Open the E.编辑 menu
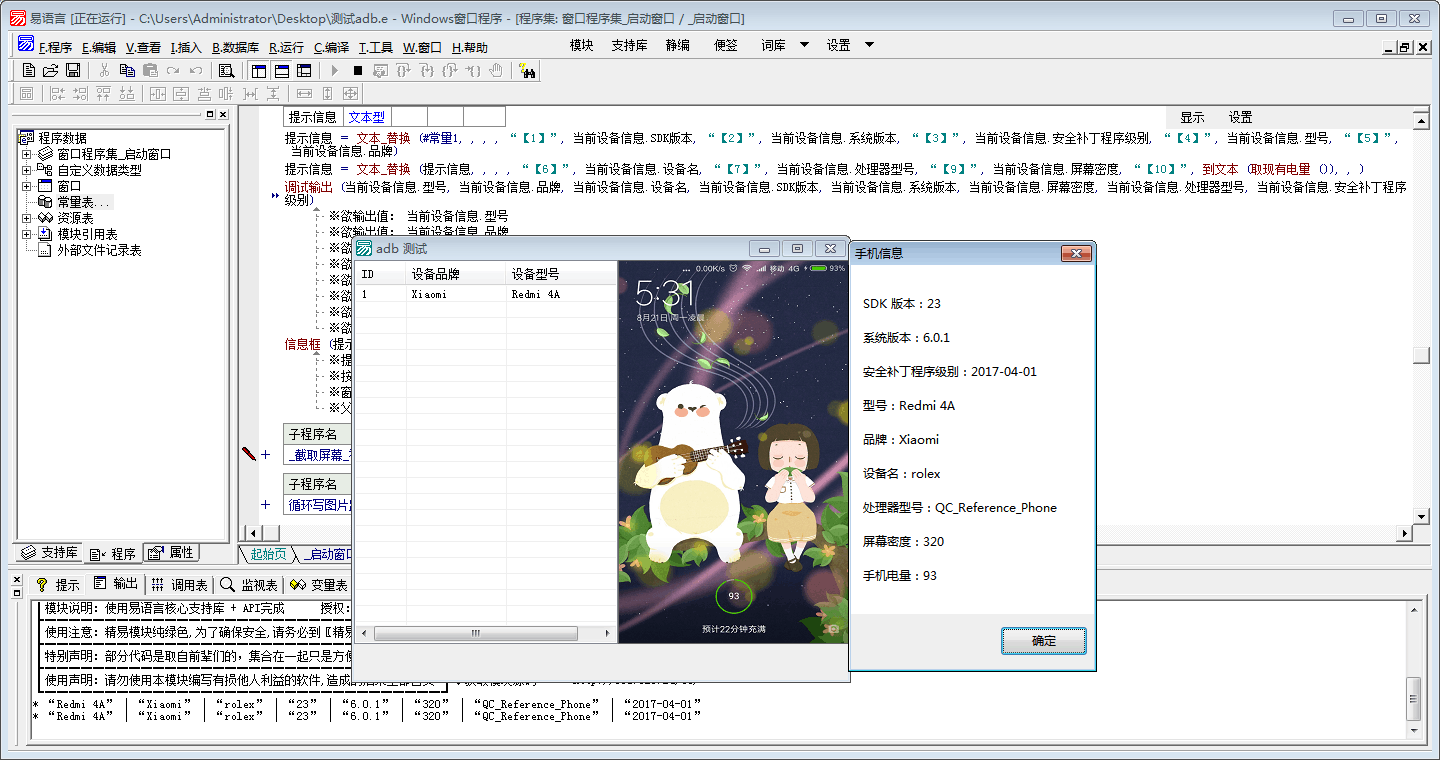Image resolution: width=1440 pixels, height=760 pixels. point(99,47)
